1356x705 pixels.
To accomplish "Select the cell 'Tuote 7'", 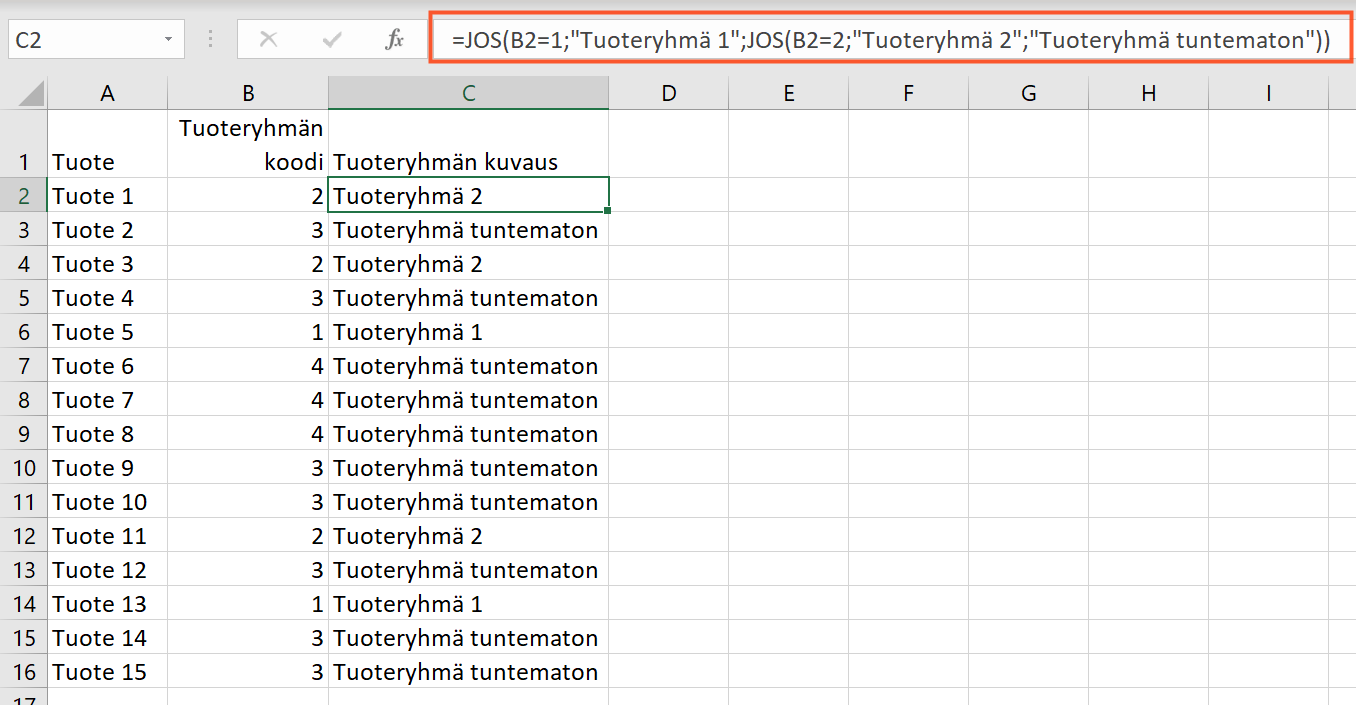I will tap(108, 400).
